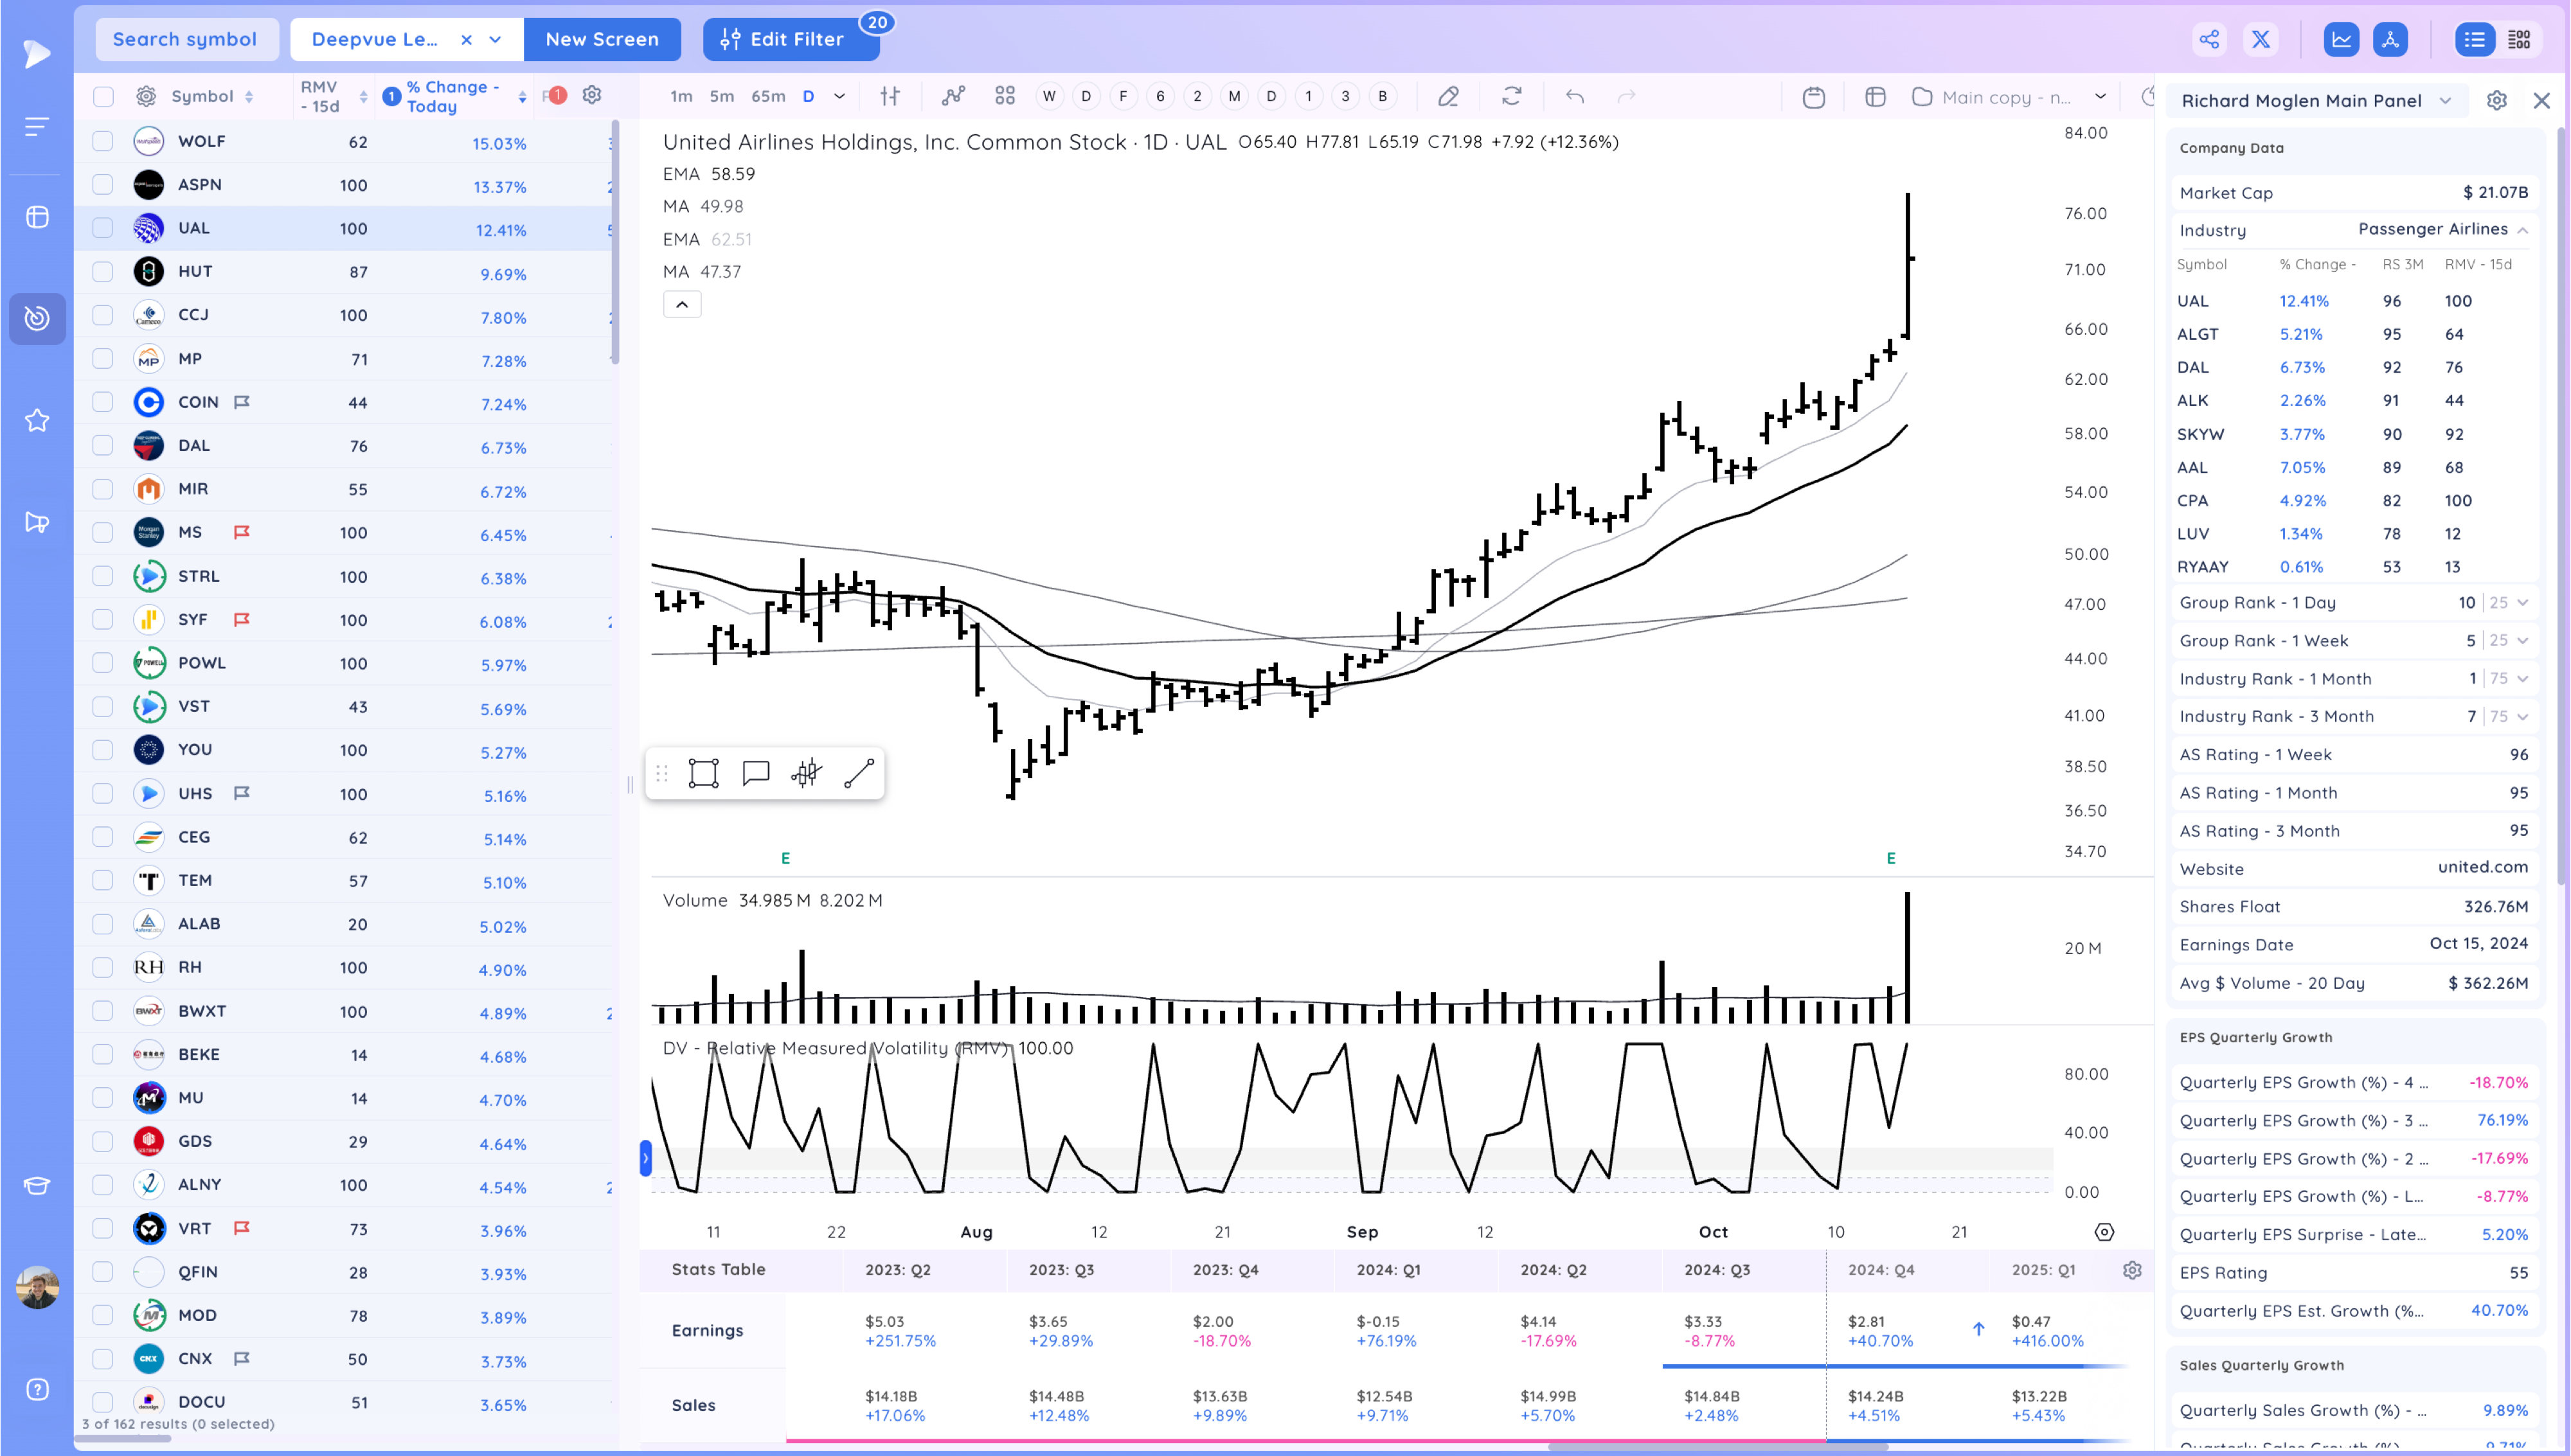This screenshot has width=2571, height=1456.
Task: Collapse the Industry Passenger Airlines section
Action: pos(2523,230)
